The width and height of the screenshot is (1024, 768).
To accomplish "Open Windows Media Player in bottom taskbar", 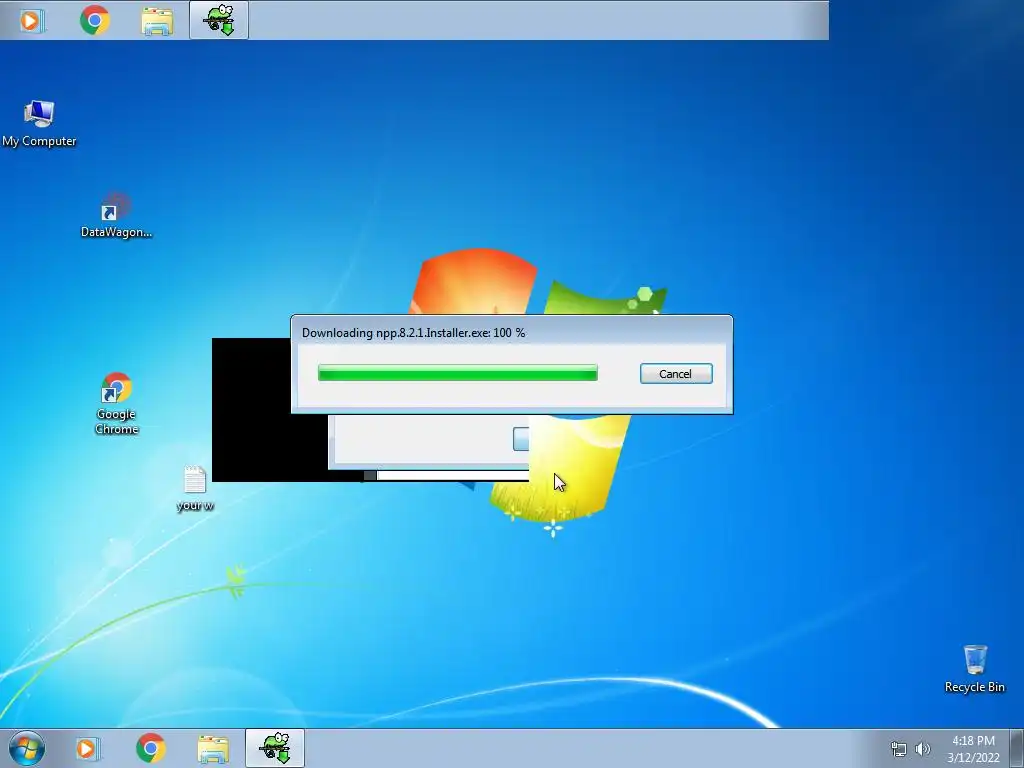I will pyautogui.click(x=88, y=748).
